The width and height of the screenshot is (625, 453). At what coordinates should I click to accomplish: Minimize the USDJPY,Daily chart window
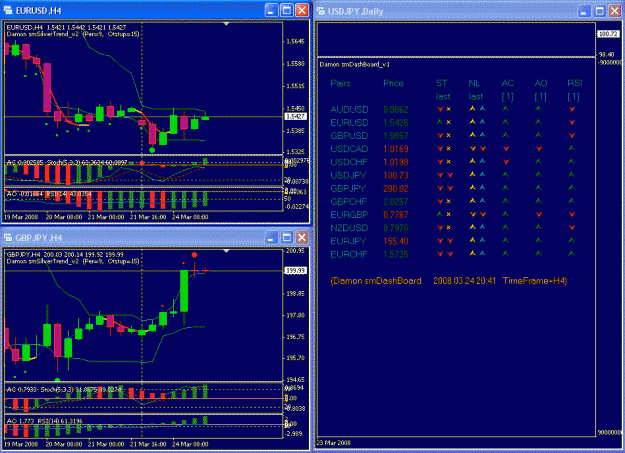coord(584,11)
